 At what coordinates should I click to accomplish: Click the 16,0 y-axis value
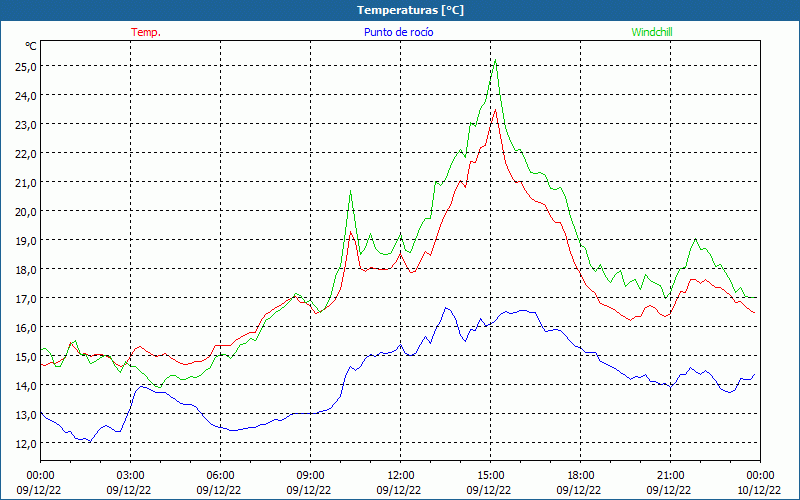coord(26,328)
